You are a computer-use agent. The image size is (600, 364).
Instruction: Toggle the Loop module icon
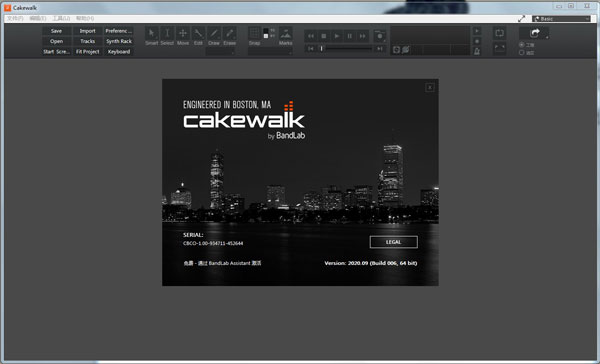(x=499, y=33)
